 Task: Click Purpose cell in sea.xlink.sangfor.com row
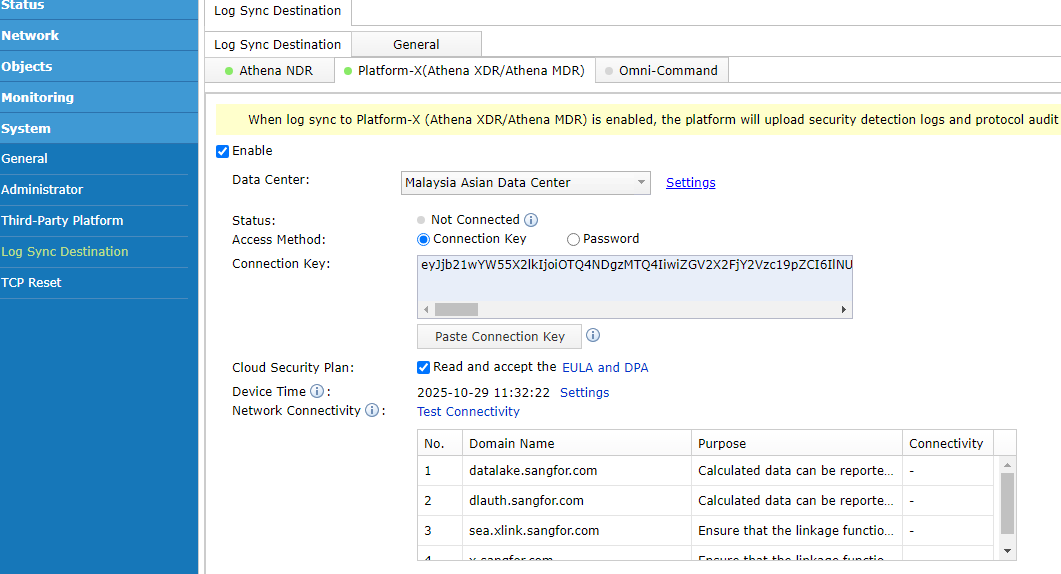click(796, 531)
